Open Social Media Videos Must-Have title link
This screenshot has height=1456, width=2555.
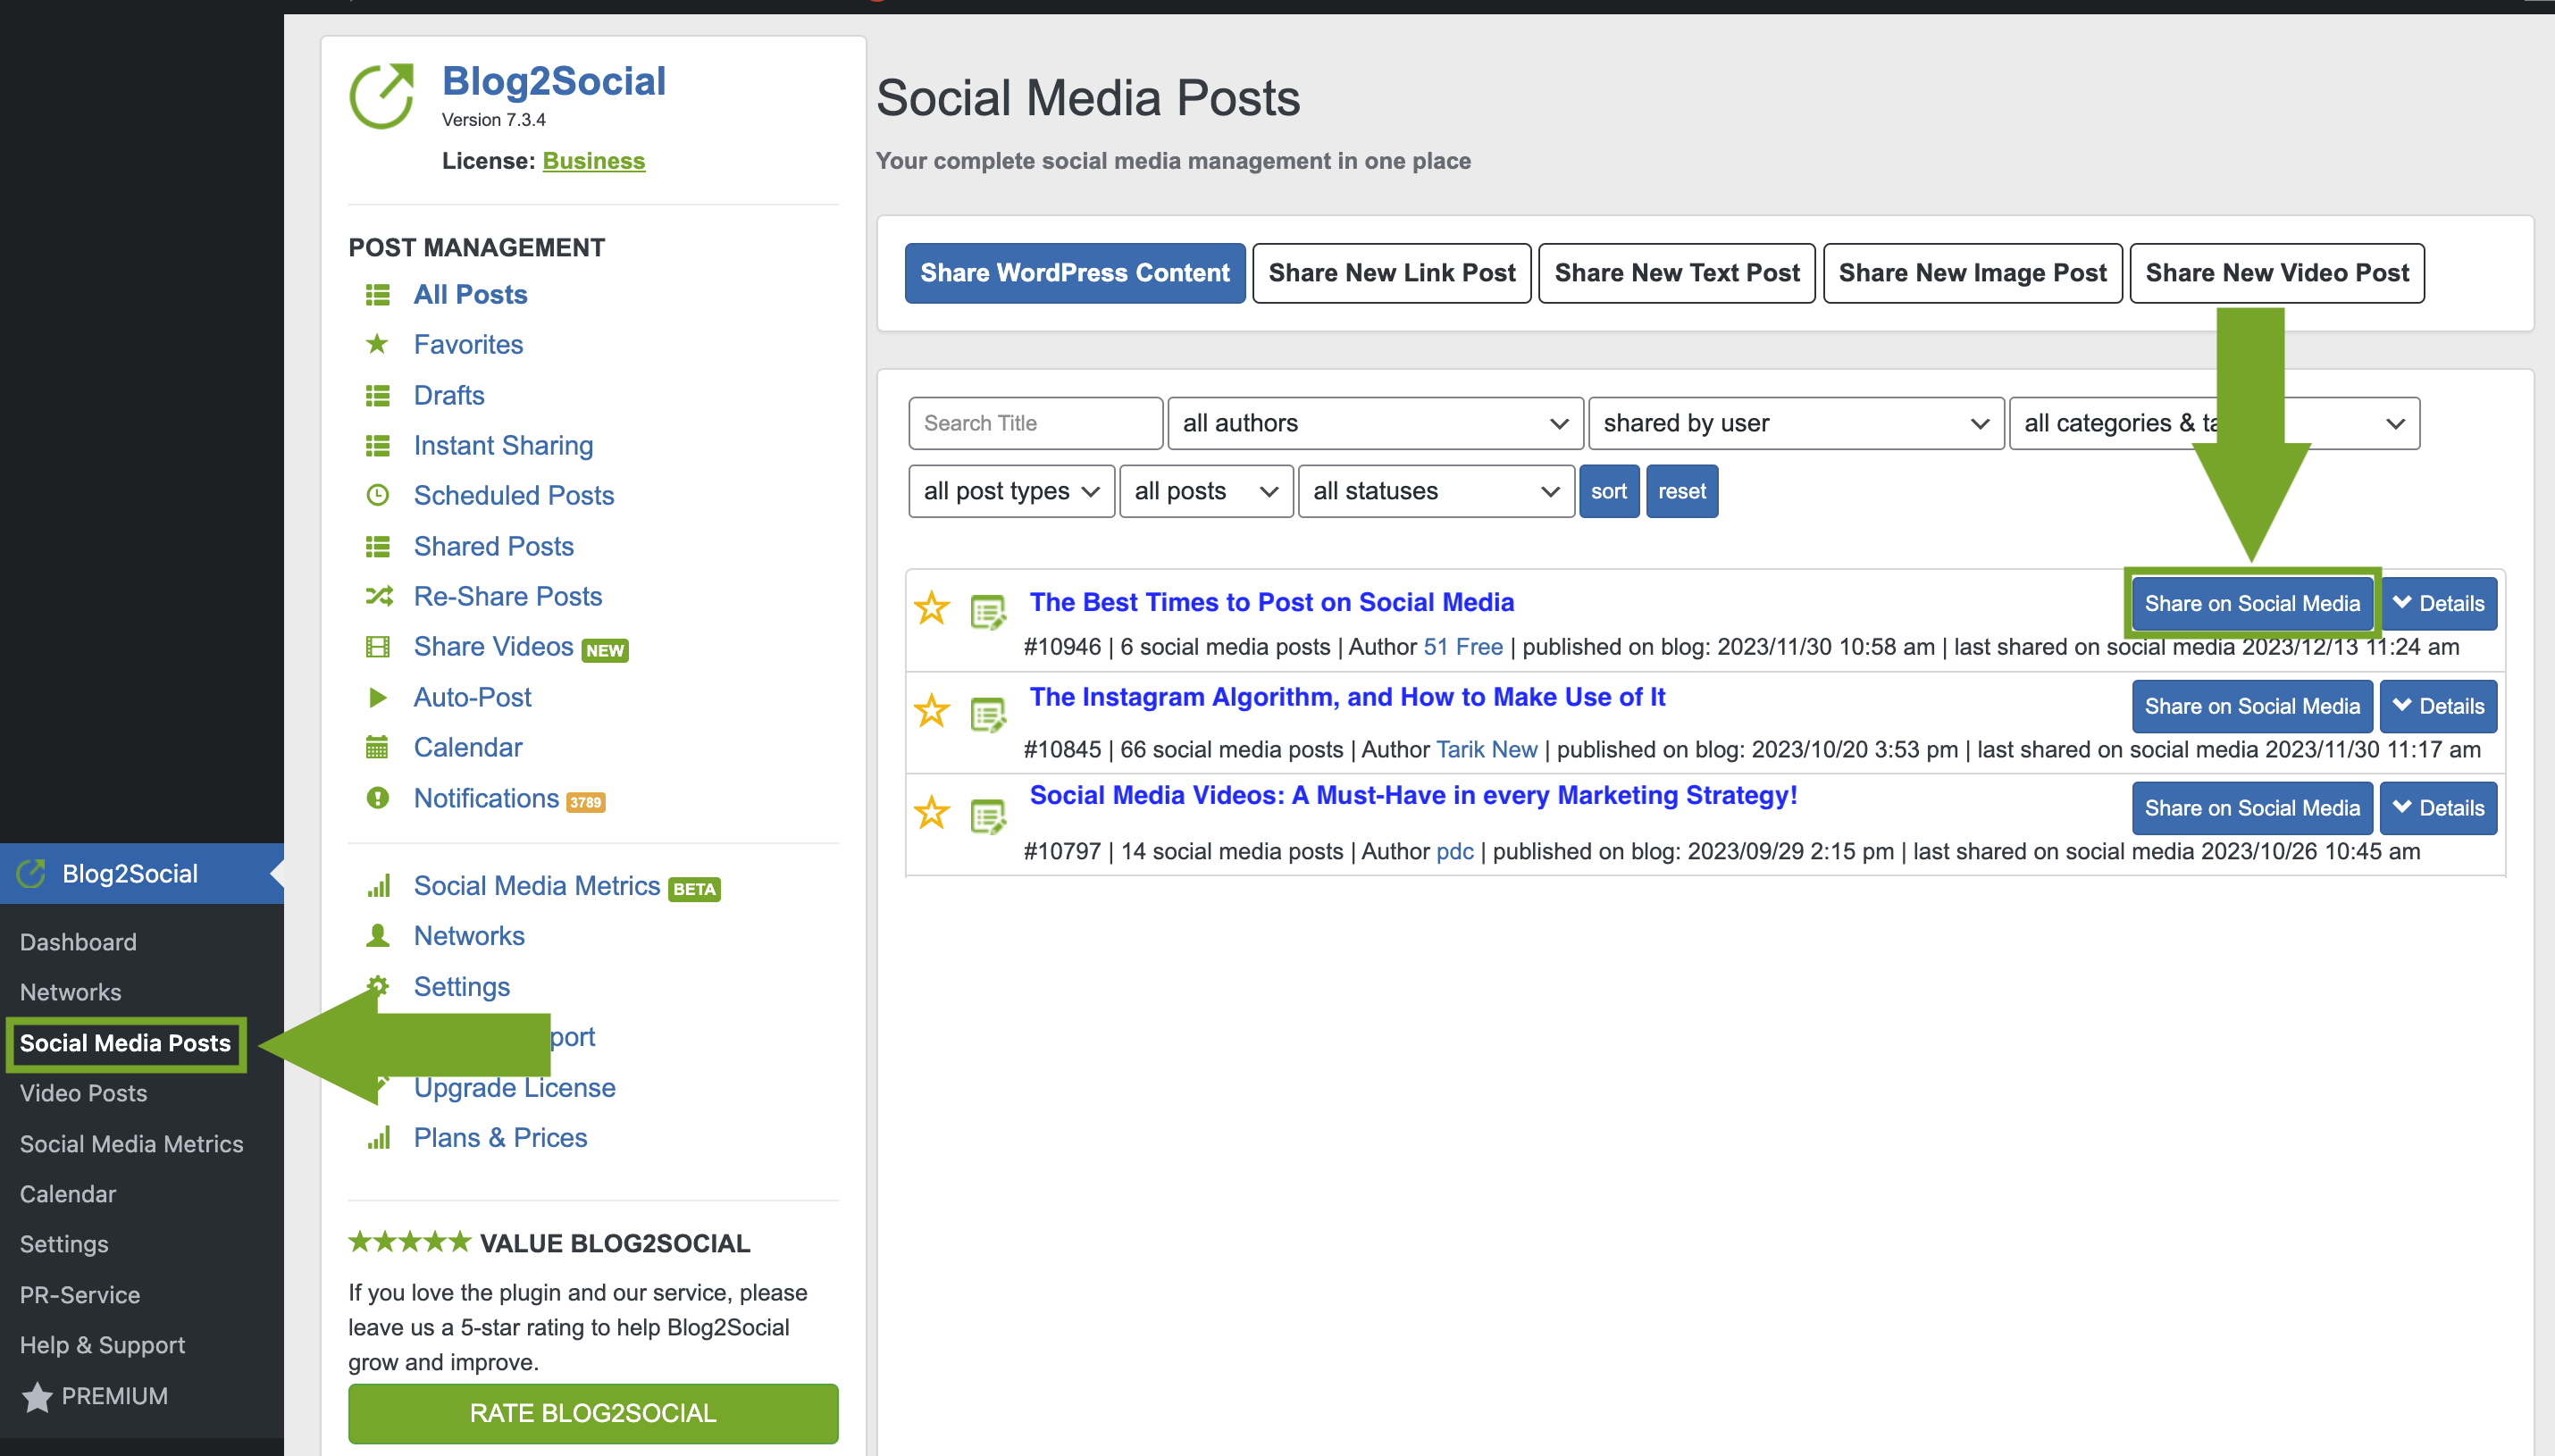(1413, 795)
